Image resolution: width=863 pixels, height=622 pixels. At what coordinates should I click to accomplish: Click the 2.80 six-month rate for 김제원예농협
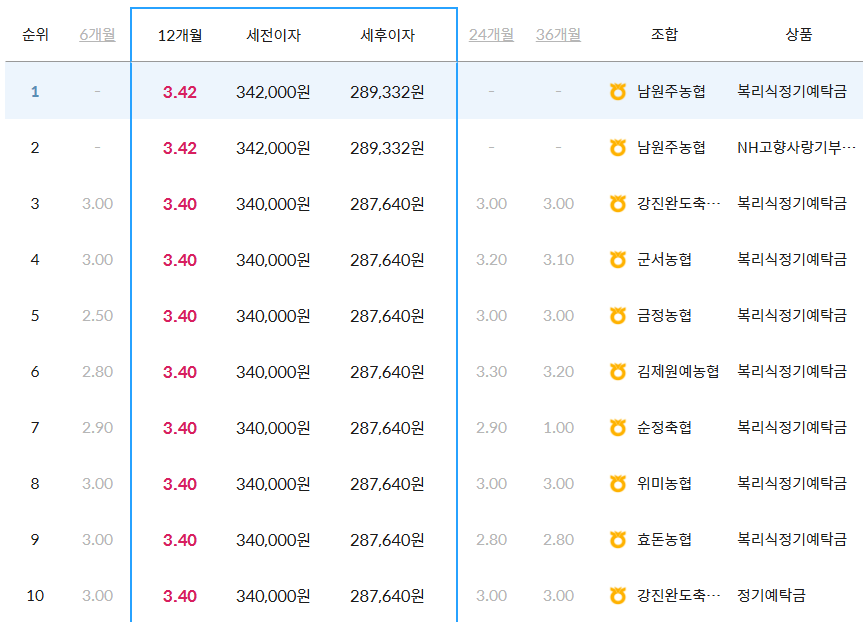tap(97, 372)
